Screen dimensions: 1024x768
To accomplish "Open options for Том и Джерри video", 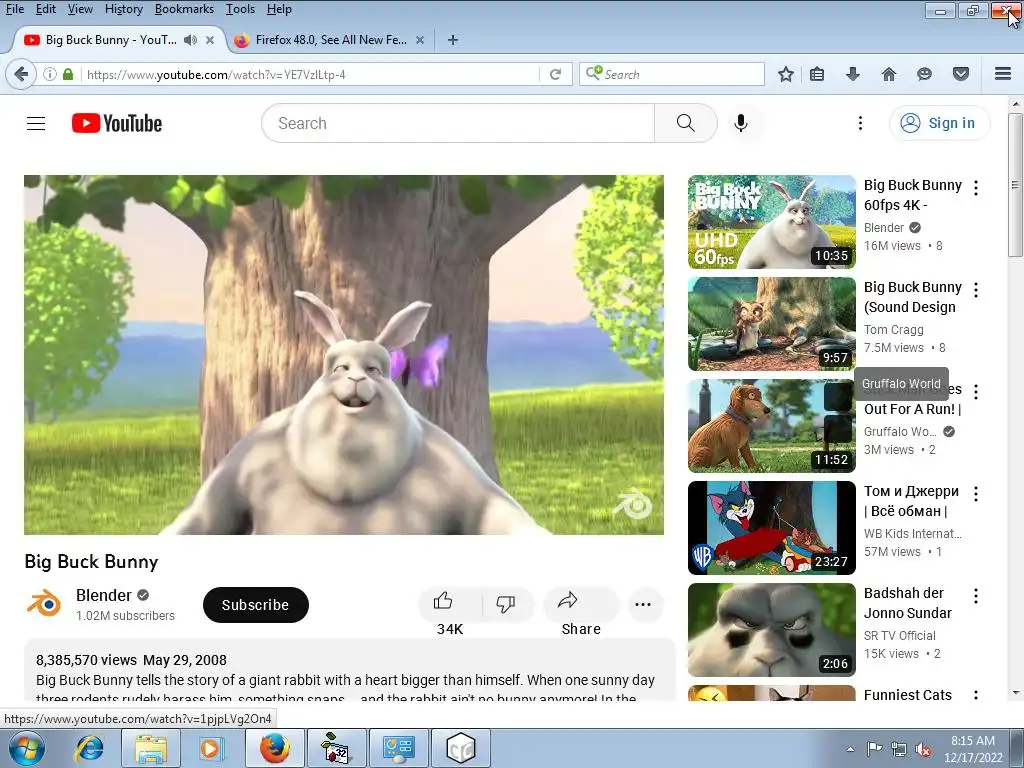I will tap(976, 494).
